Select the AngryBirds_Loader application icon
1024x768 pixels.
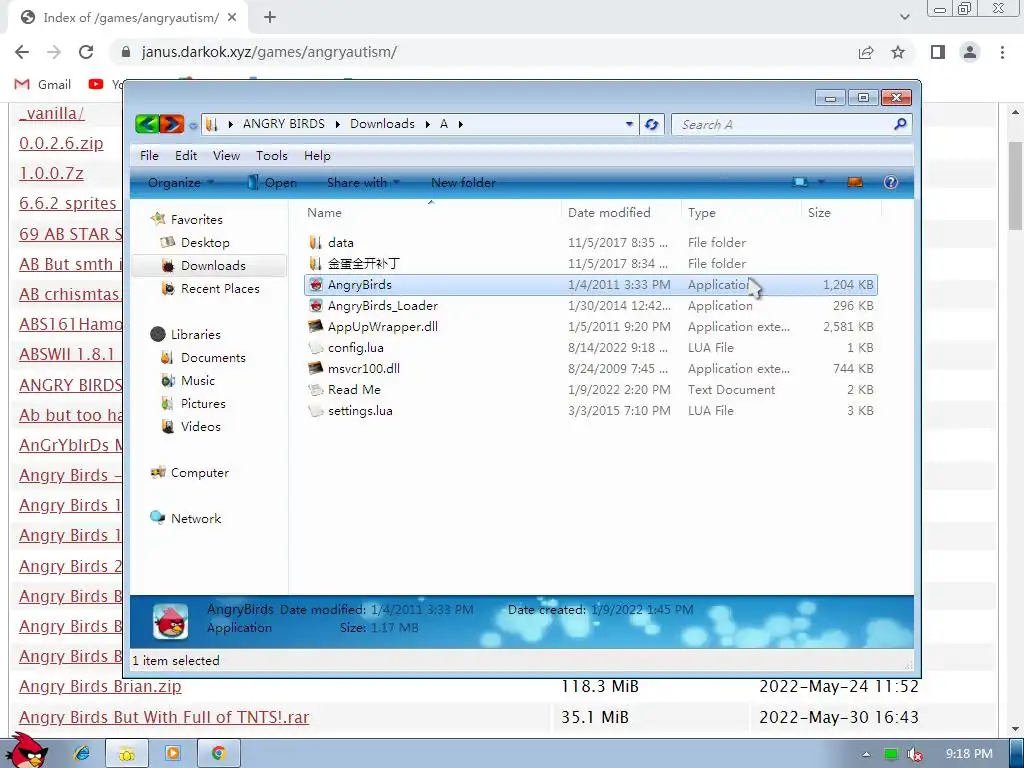point(316,306)
